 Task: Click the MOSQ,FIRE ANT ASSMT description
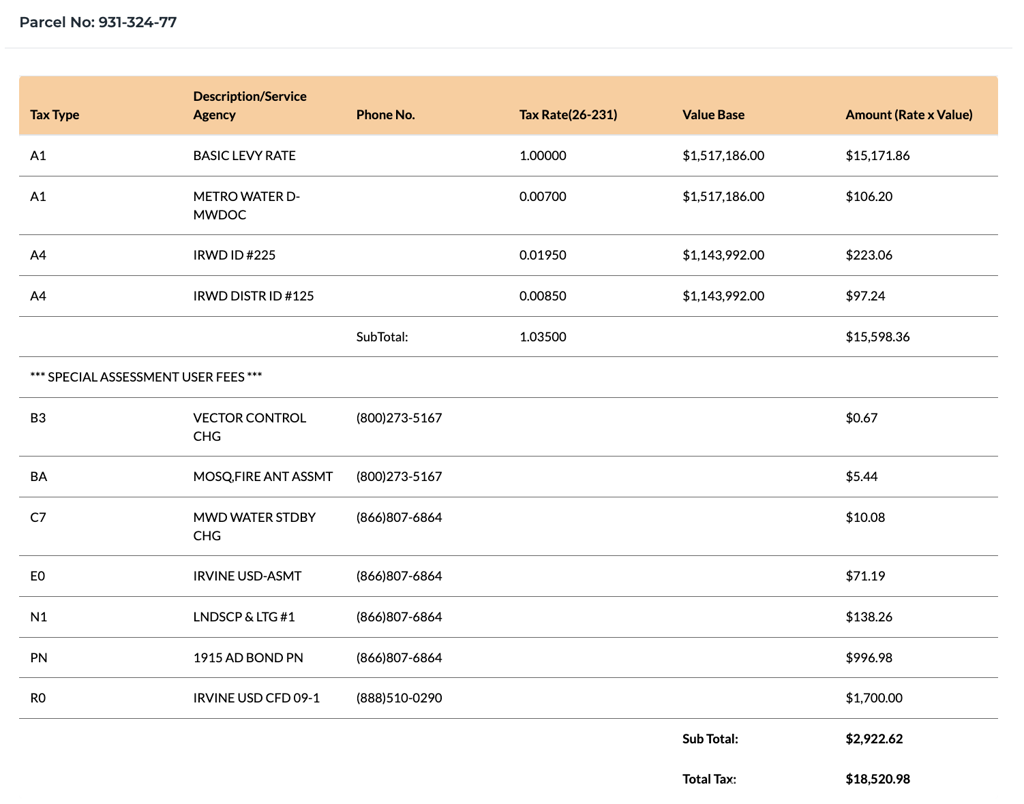click(x=263, y=477)
